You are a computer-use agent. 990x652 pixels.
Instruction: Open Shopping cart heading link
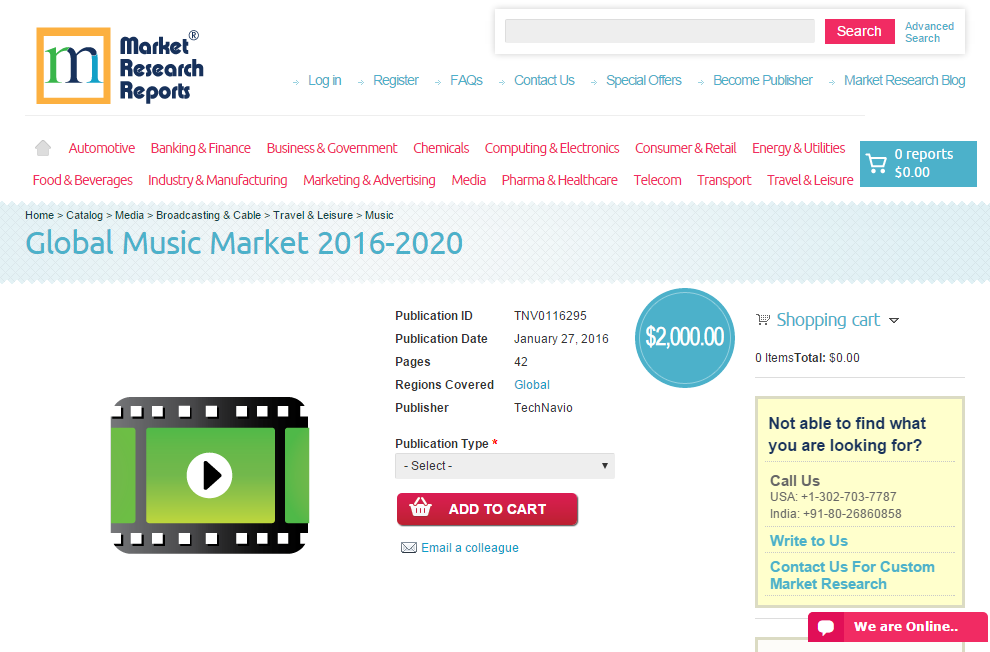point(828,320)
